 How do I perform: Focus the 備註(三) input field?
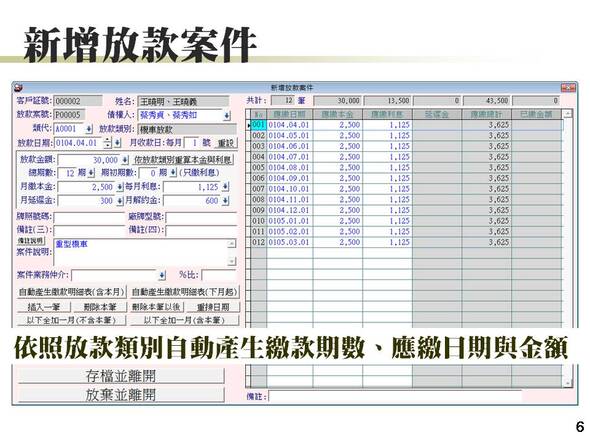click(89, 230)
